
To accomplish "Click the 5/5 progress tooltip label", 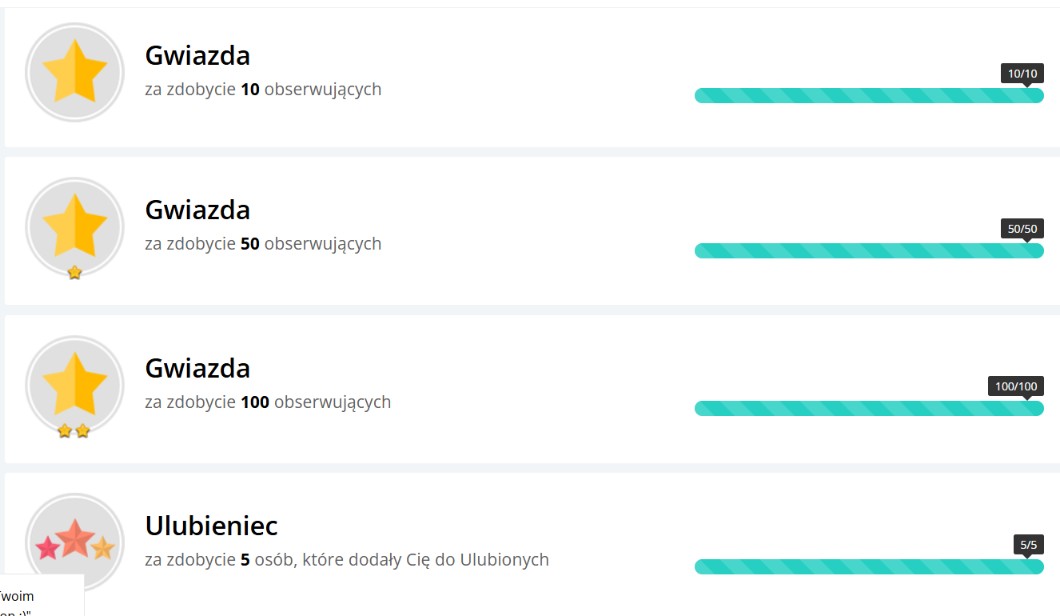I will [x=1027, y=545].
